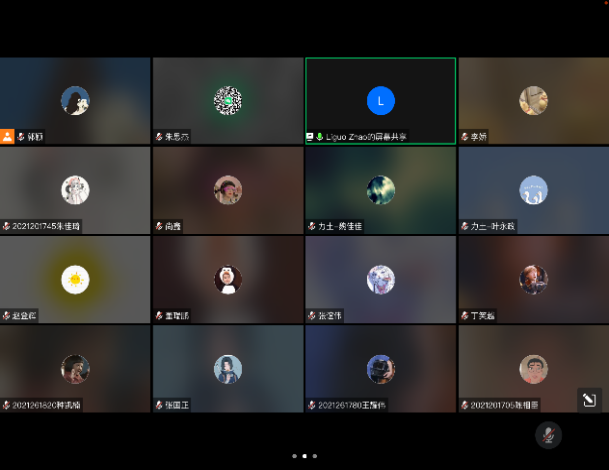This screenshot has height=470, width=609.
Task: Select participant tile labeled 2021261820
Action: pyautogui.click(x=75, y=369)
